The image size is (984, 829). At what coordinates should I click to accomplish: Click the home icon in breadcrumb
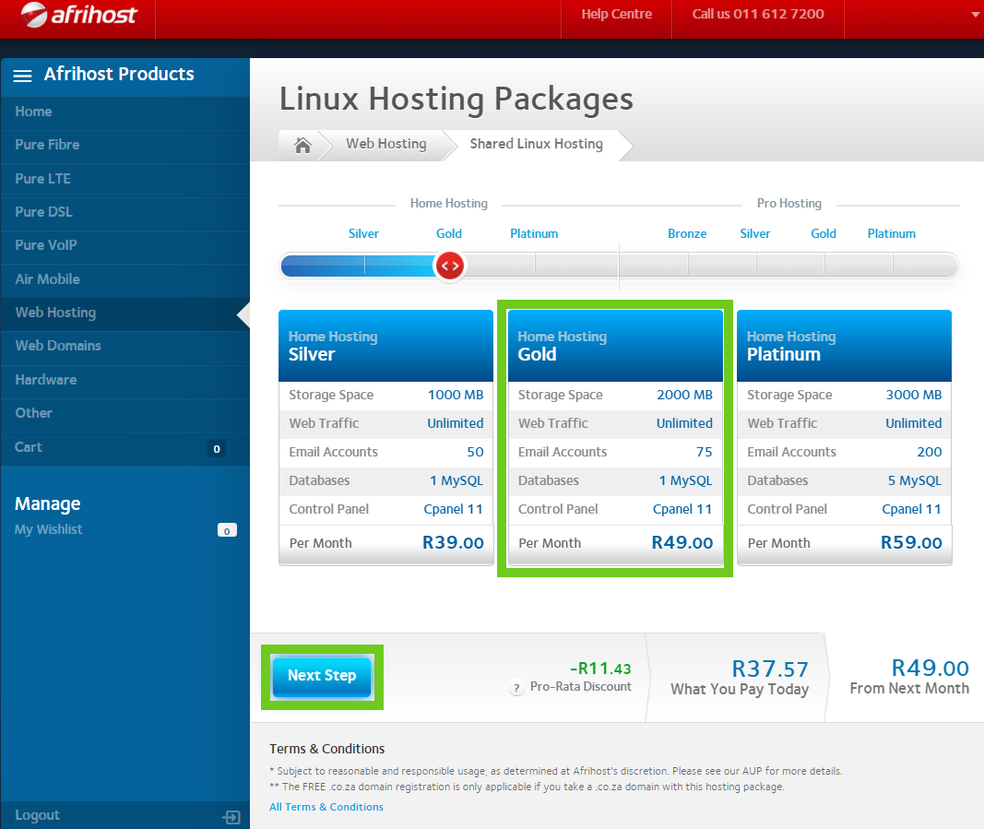pos(302,145)
